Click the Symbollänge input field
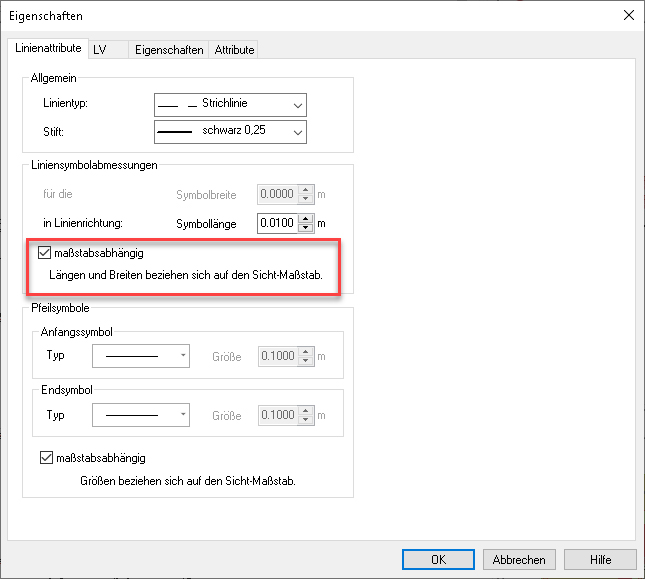This screenshot has height=579, width=645. click(277, 223)
